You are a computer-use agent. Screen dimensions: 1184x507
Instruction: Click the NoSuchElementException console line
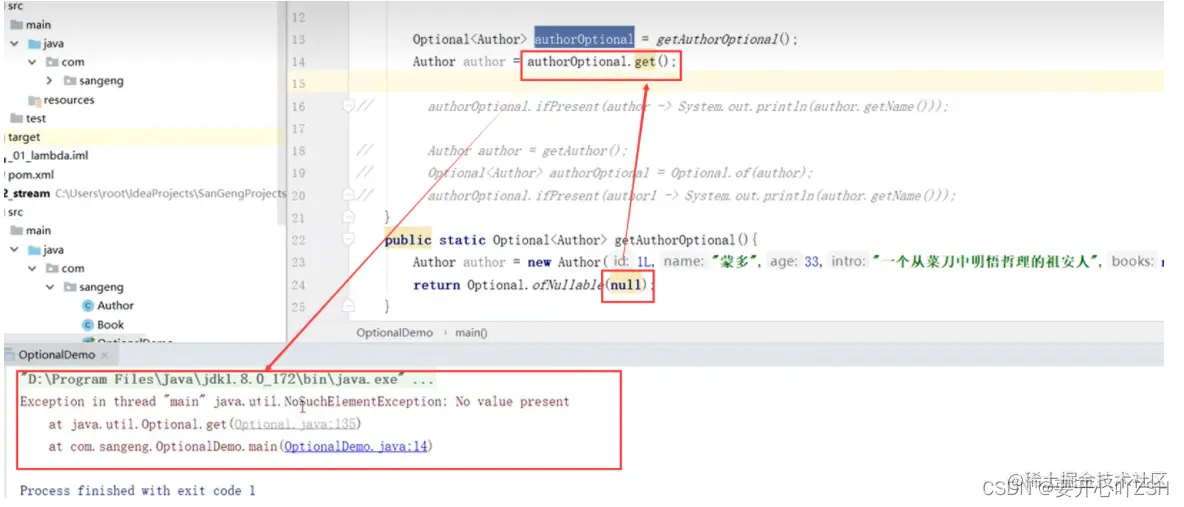294,402
